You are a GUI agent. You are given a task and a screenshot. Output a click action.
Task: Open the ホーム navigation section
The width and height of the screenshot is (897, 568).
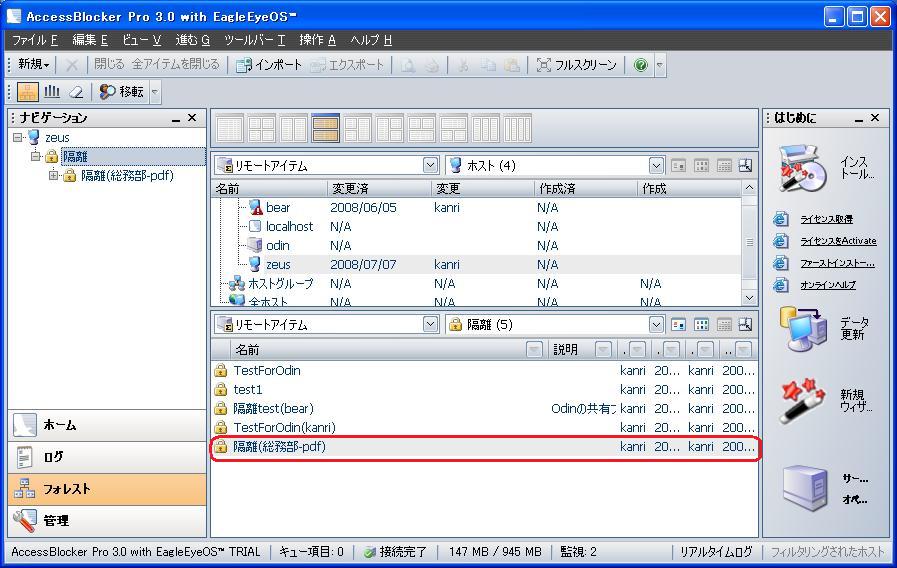click(107, 425)
